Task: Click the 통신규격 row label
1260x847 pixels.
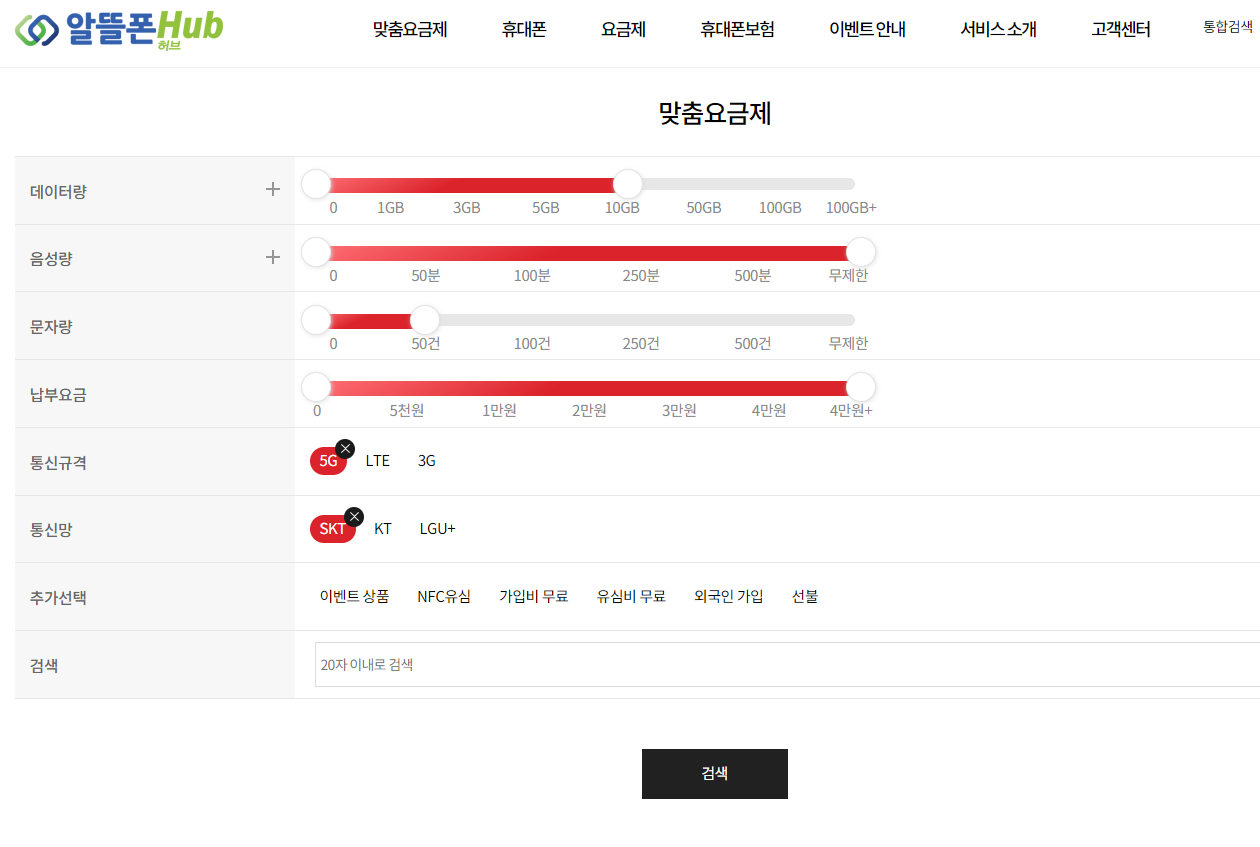Action: pos(58,463)
